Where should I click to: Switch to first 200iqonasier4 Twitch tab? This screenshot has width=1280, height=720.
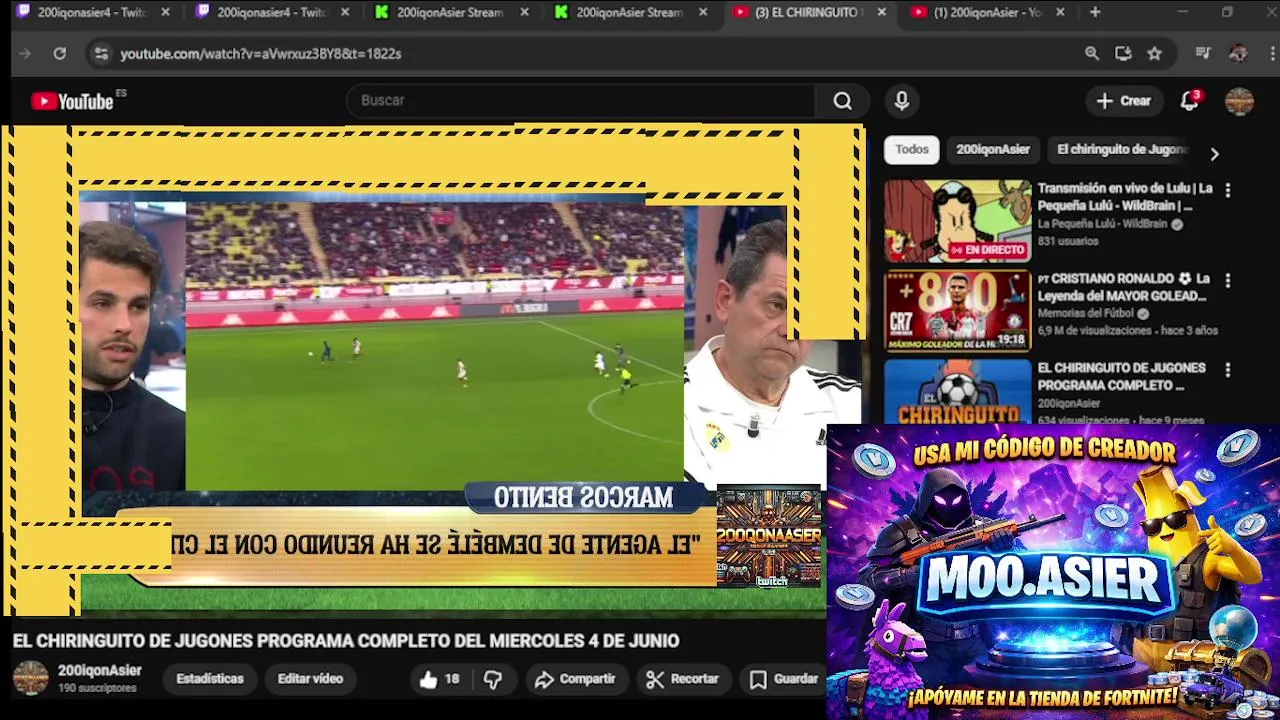[x=91, y=13]
